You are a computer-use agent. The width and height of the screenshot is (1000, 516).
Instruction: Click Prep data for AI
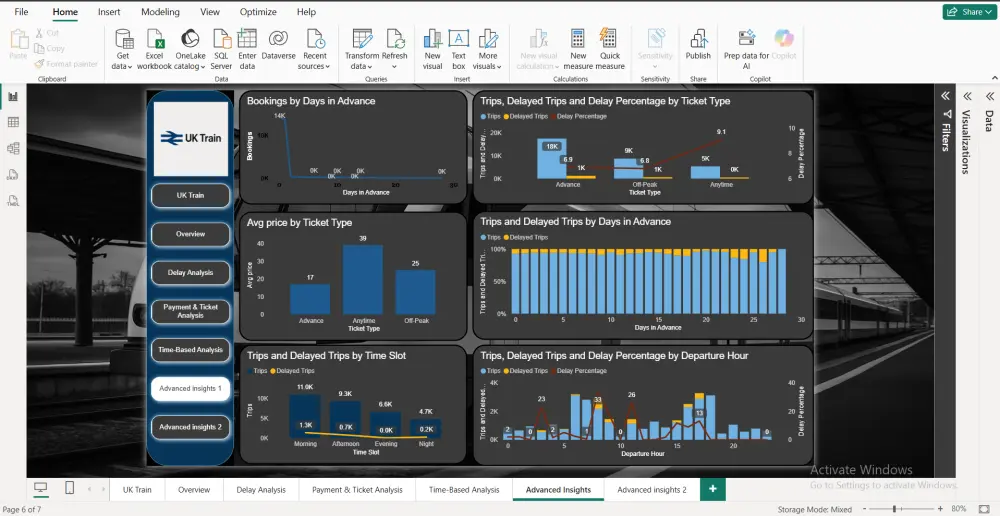click(x=746, y=49)
